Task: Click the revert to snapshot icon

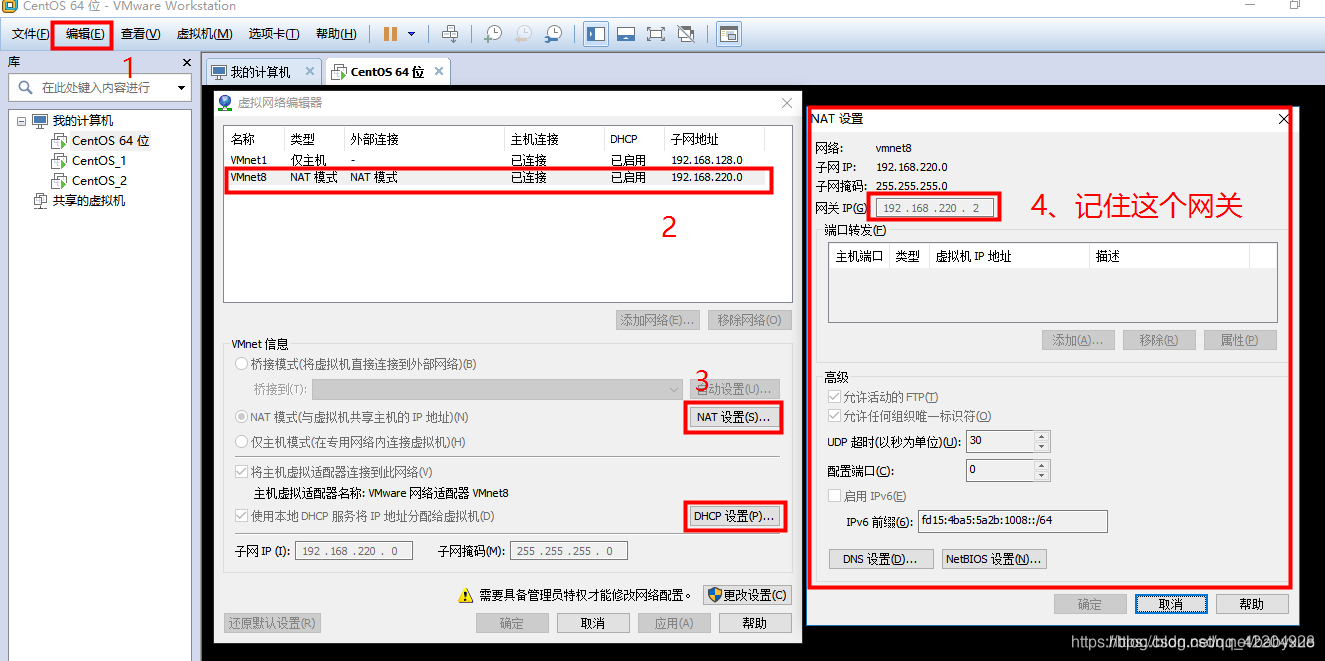Action: click(523, 34)
